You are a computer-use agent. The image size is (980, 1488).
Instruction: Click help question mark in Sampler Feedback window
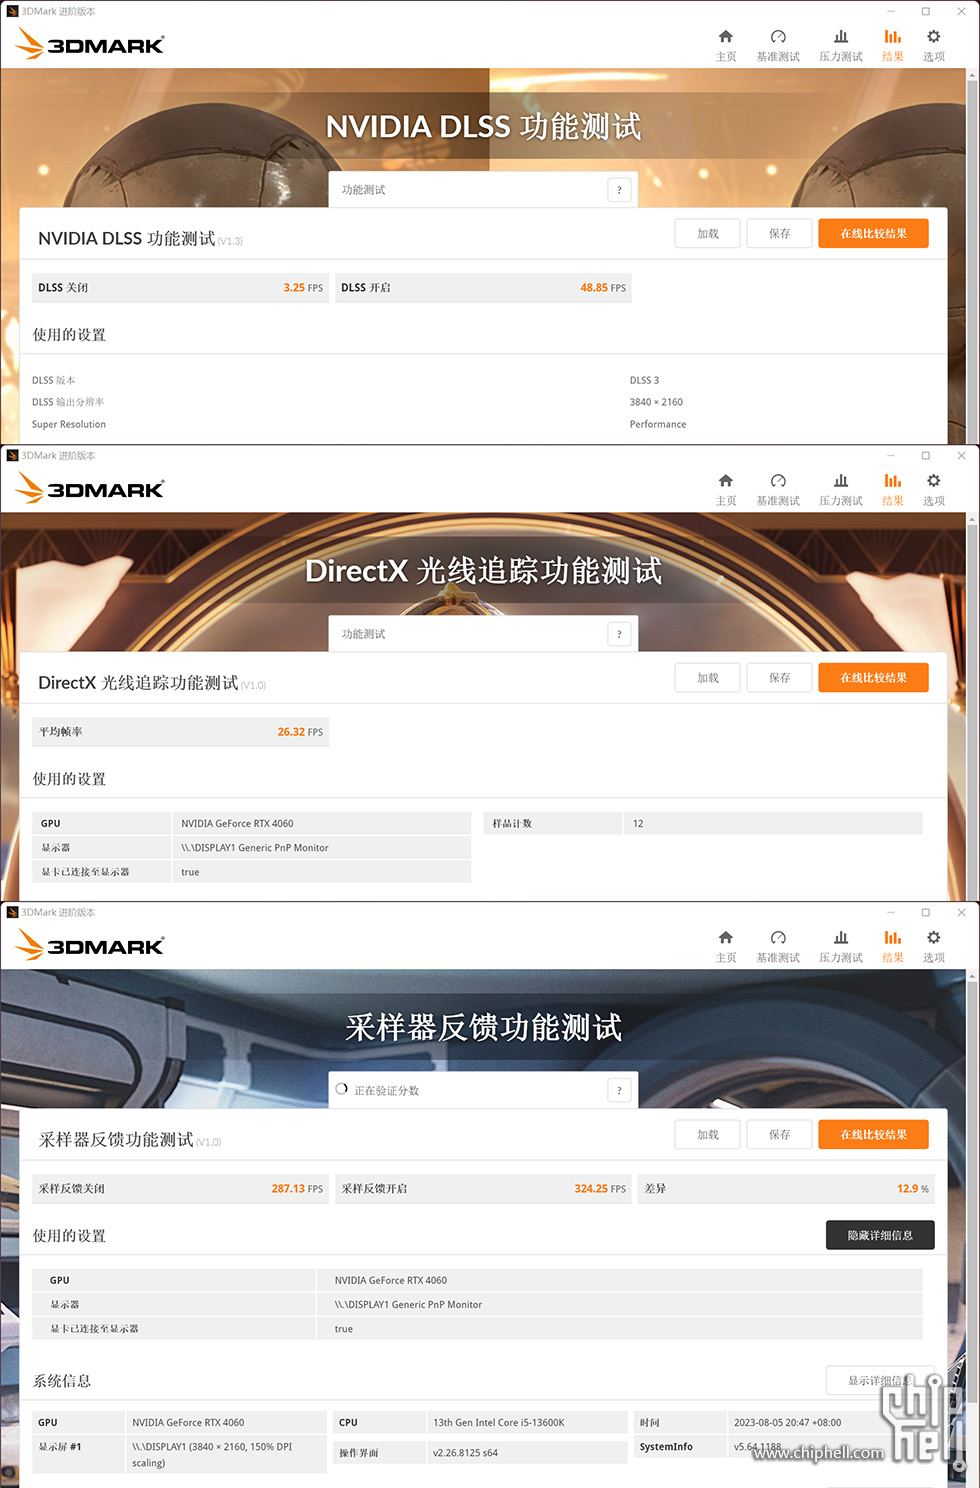[x=619, y=1091]
